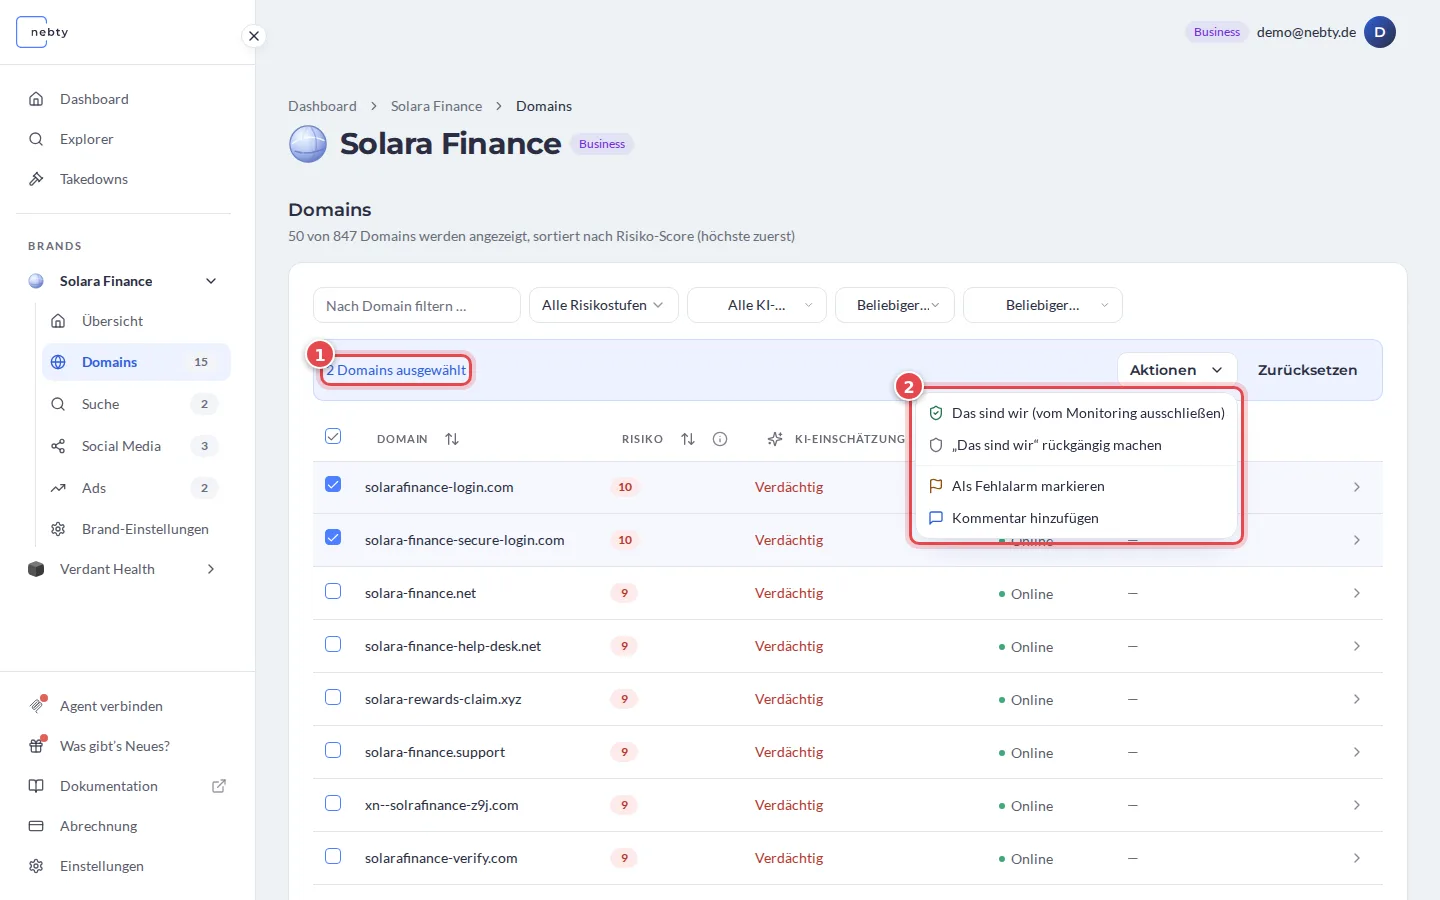Open the Übersicht page
The height and width of the screenshot is (900, 1440).
(112, 321)
